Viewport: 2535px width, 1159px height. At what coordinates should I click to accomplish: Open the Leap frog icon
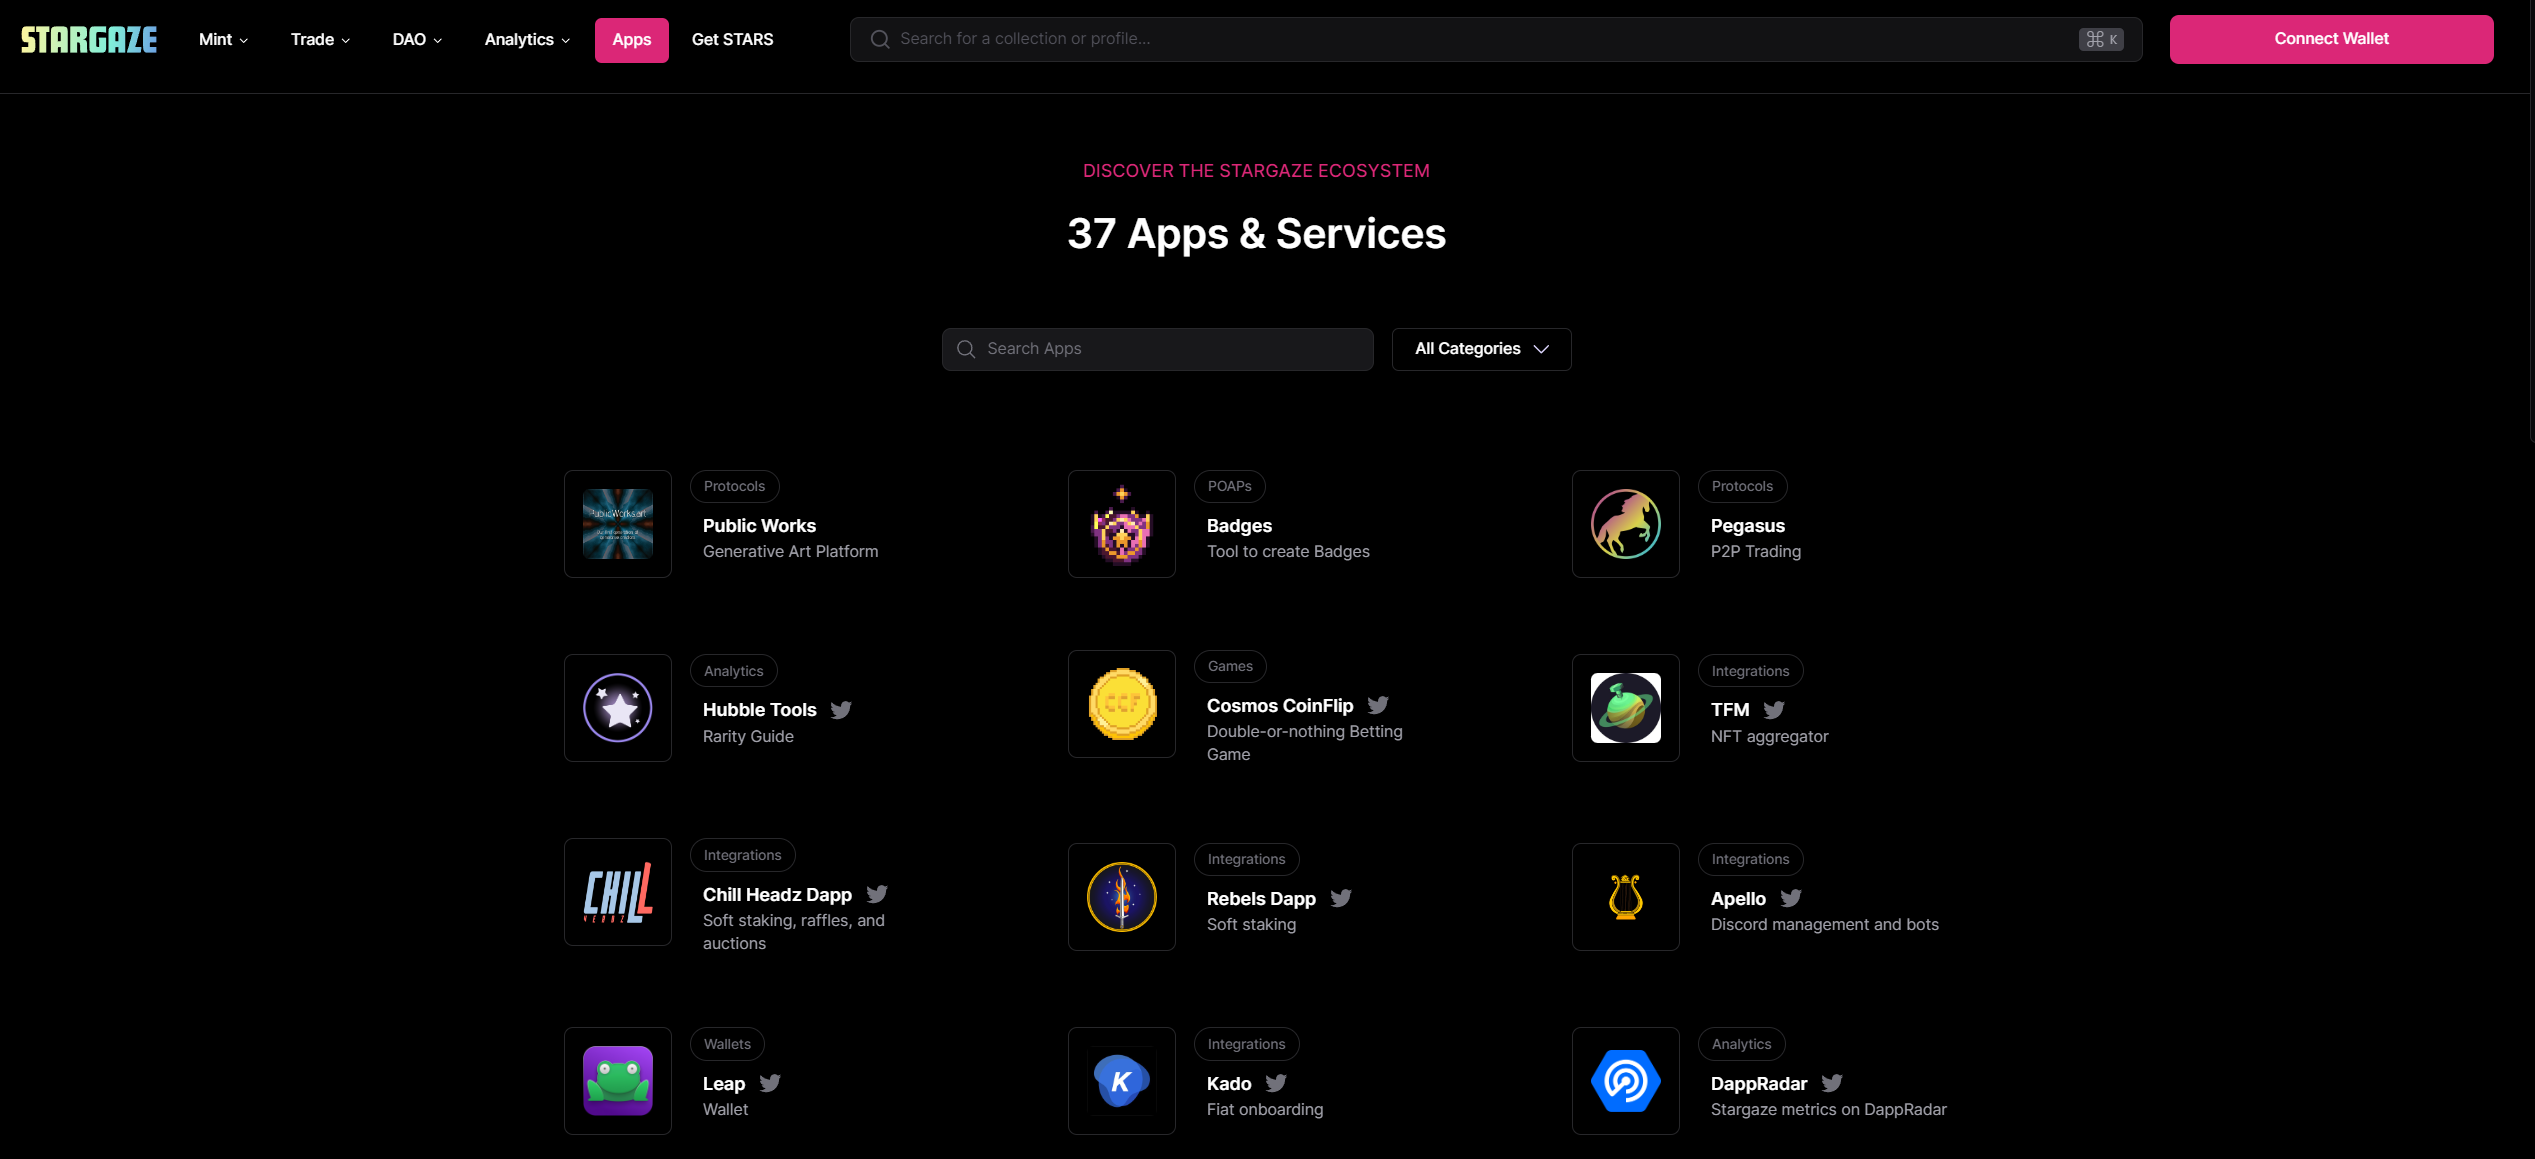[618, 1081]
